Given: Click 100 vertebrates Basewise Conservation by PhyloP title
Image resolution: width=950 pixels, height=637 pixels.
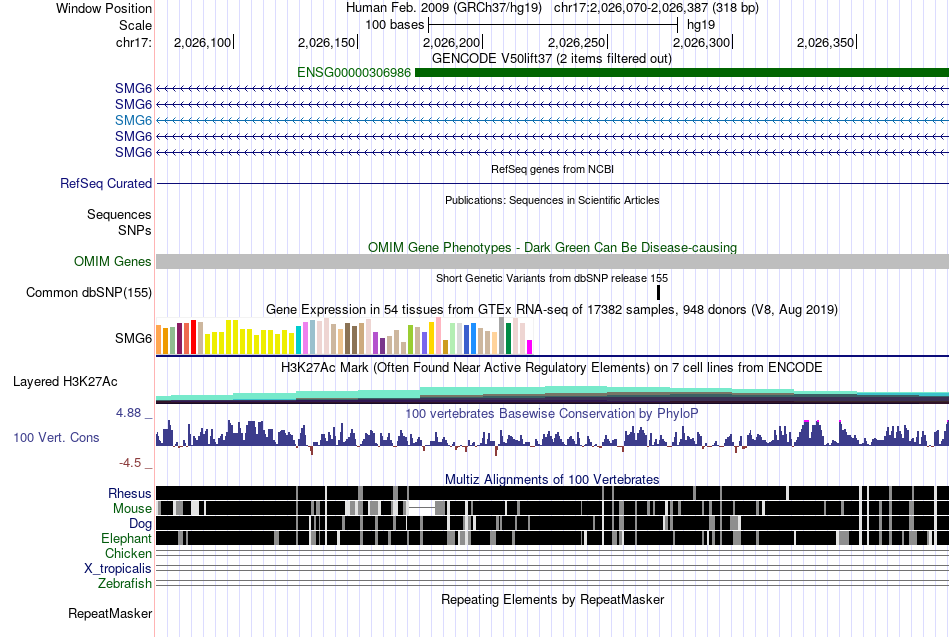Looking at the screenshot, I should click(552, 413).
